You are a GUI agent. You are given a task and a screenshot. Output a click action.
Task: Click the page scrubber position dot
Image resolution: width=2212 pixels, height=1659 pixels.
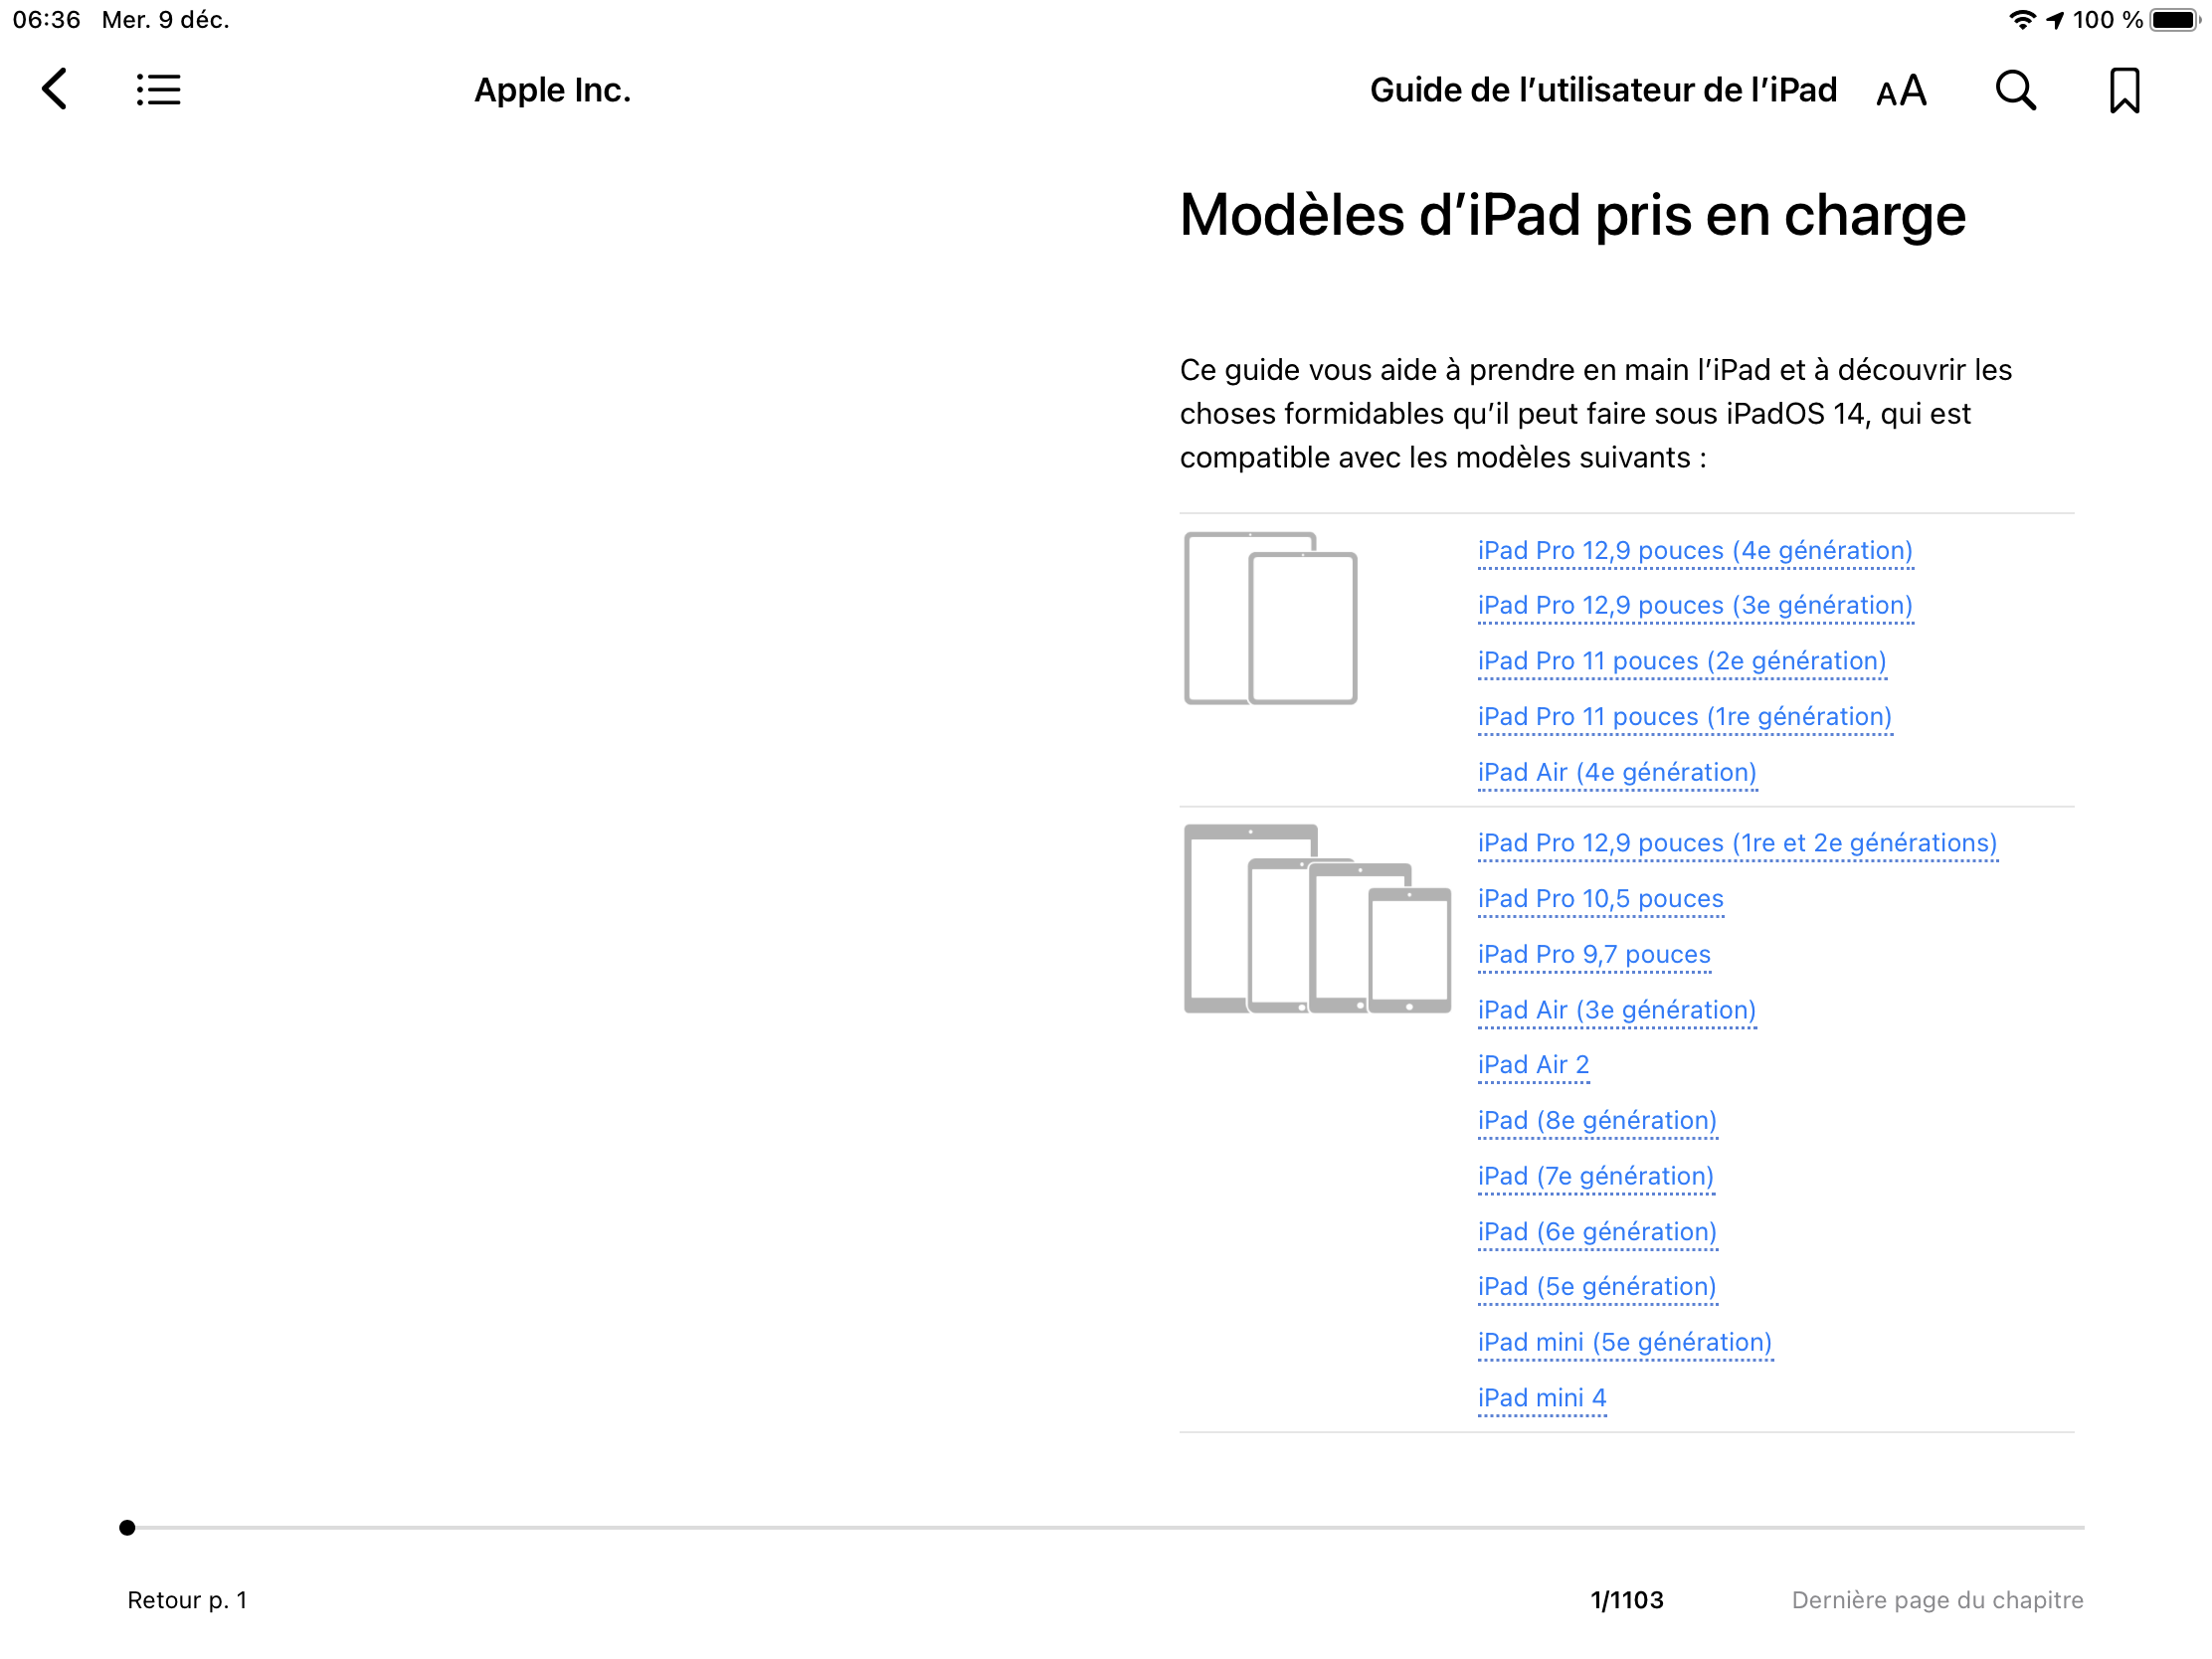tap(127, 1527)
